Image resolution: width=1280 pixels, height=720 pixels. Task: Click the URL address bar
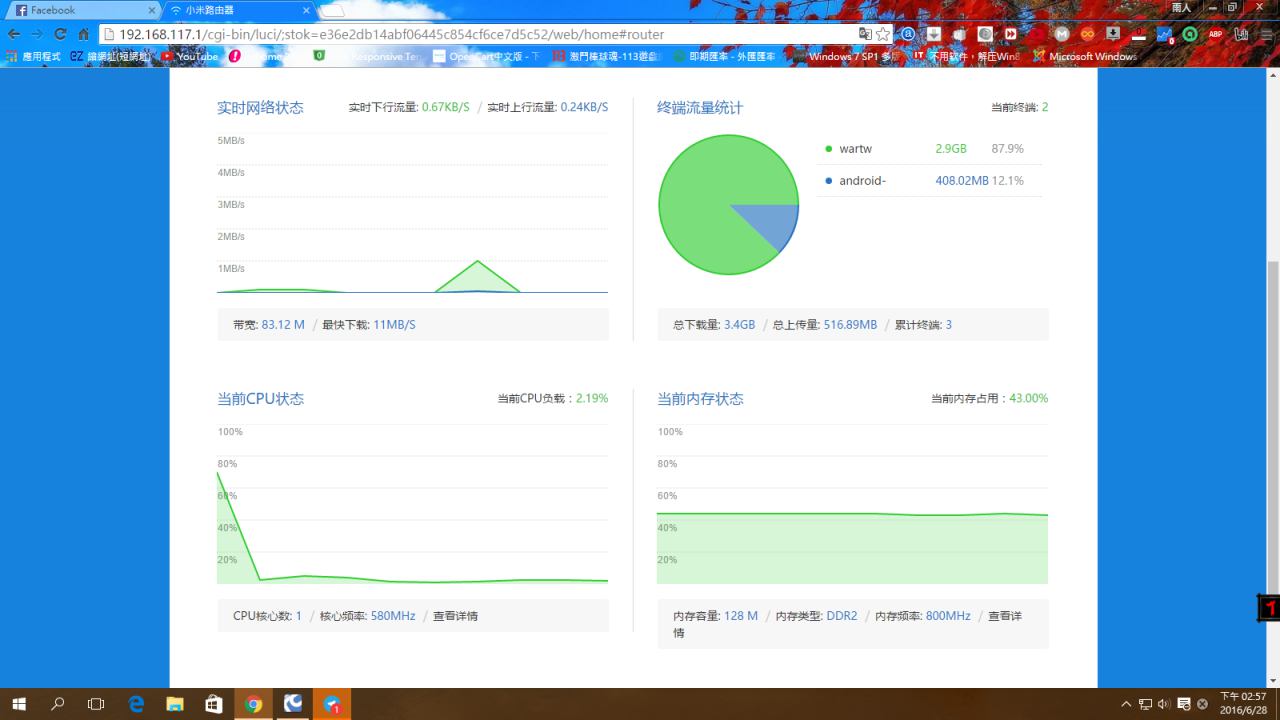pos(480,34)
